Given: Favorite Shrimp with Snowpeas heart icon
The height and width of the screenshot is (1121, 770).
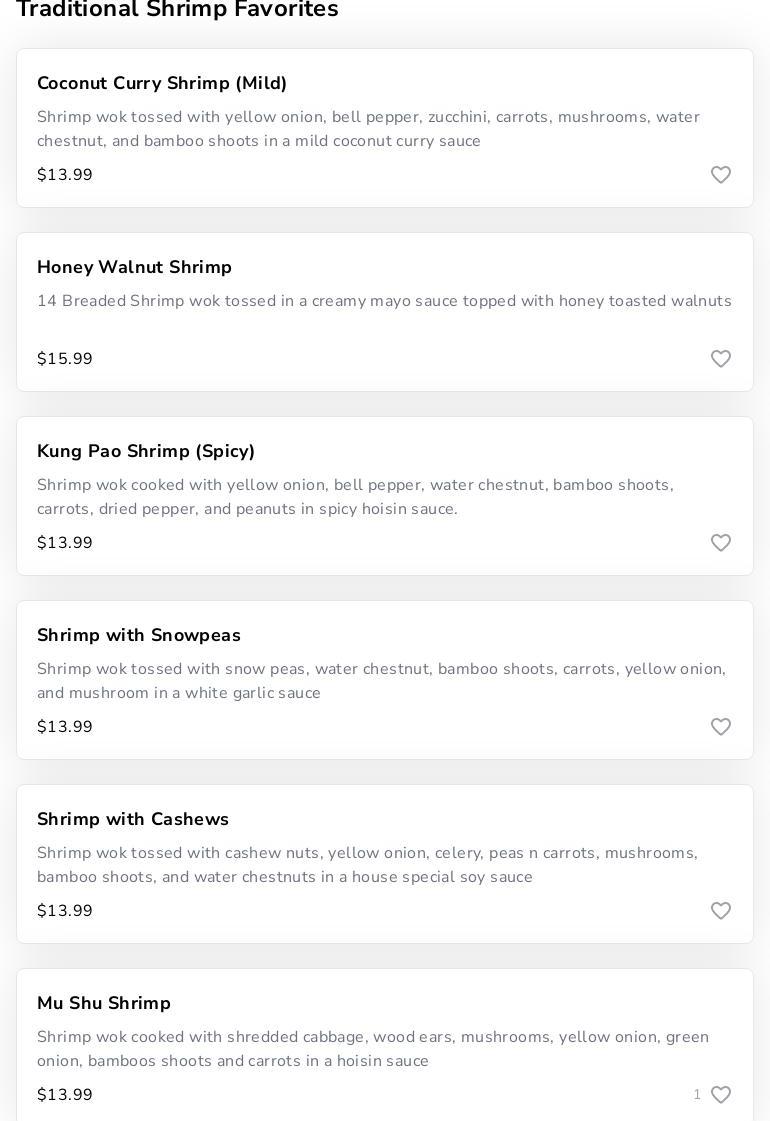Looking at the screenshot, I should point(721,727).
